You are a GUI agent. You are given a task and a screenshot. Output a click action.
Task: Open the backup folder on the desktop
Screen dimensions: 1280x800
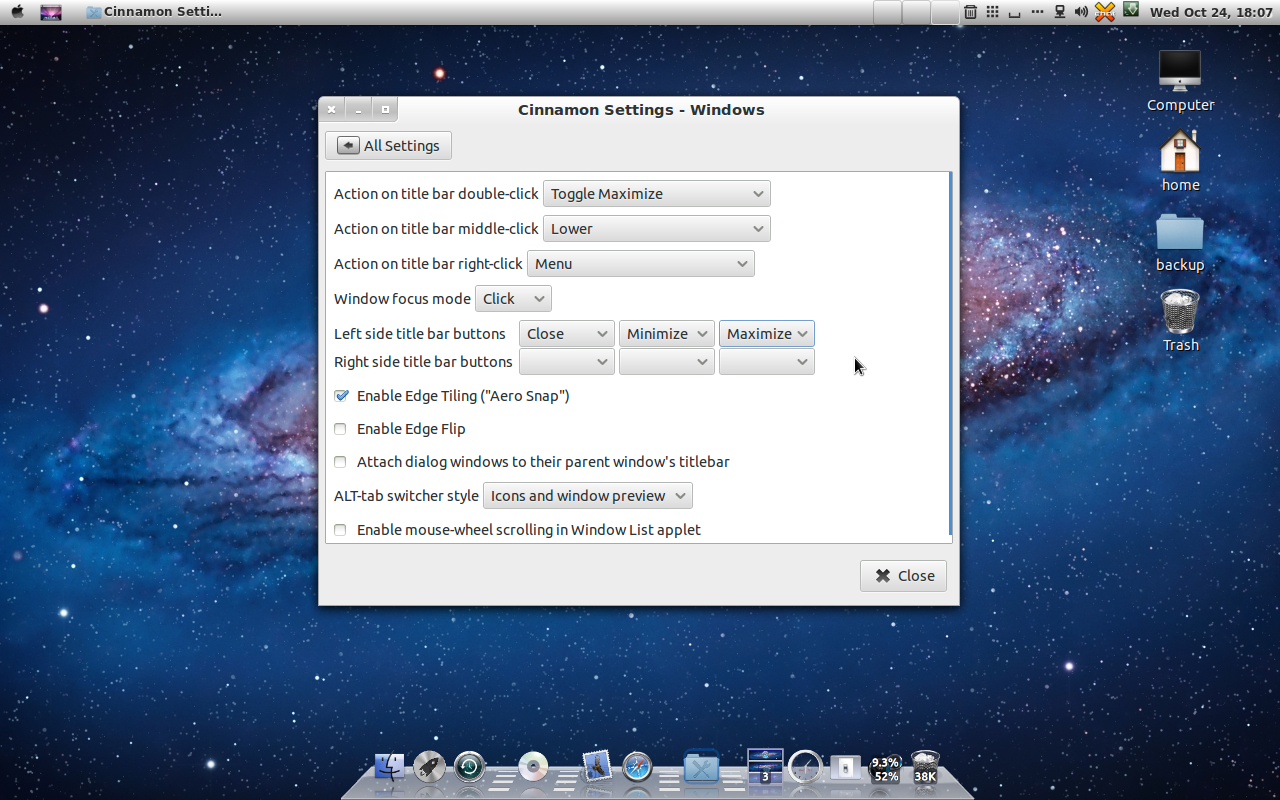click(x=1180, y=241)
